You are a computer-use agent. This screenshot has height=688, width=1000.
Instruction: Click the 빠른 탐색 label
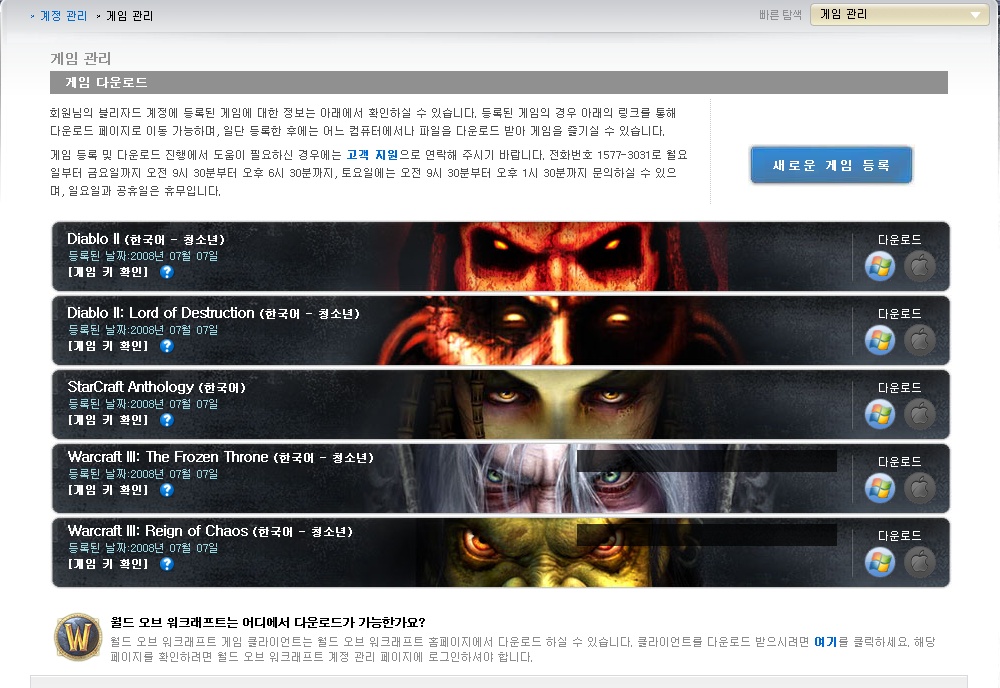(x=780, y=15)
